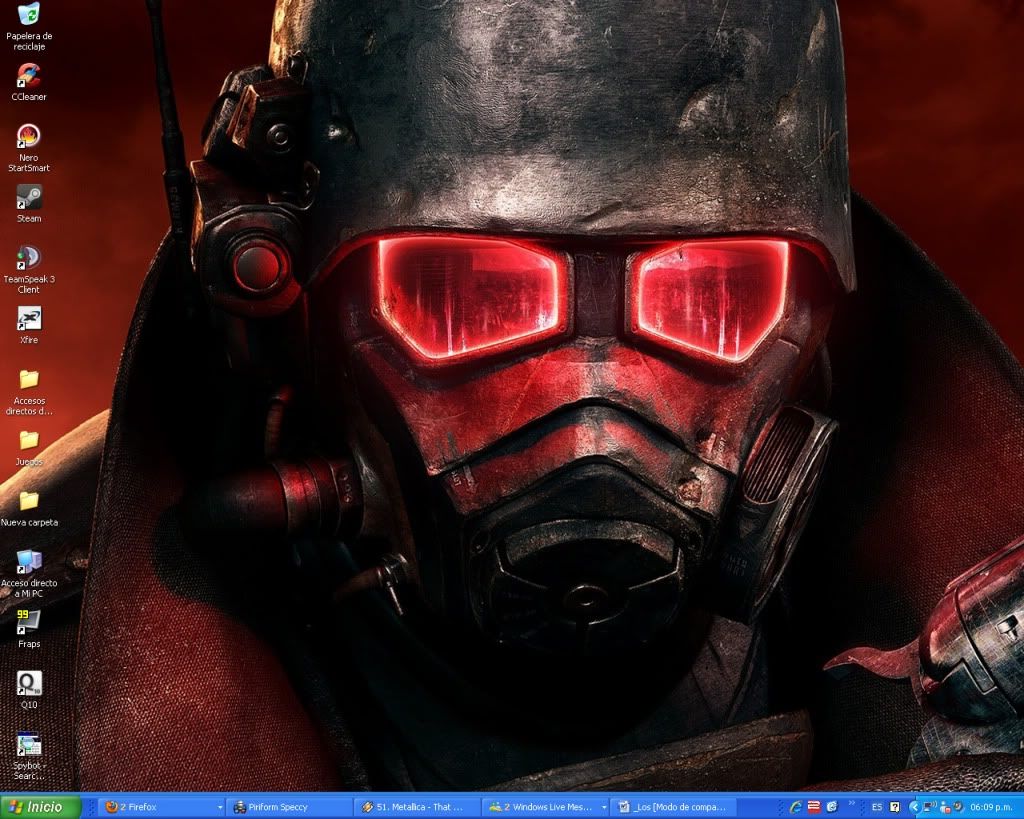The width and height of the screenshot is (1024, 819).
Task: Expand the Windows Live Messenger group arrow
Action: [x=603, y=807]
